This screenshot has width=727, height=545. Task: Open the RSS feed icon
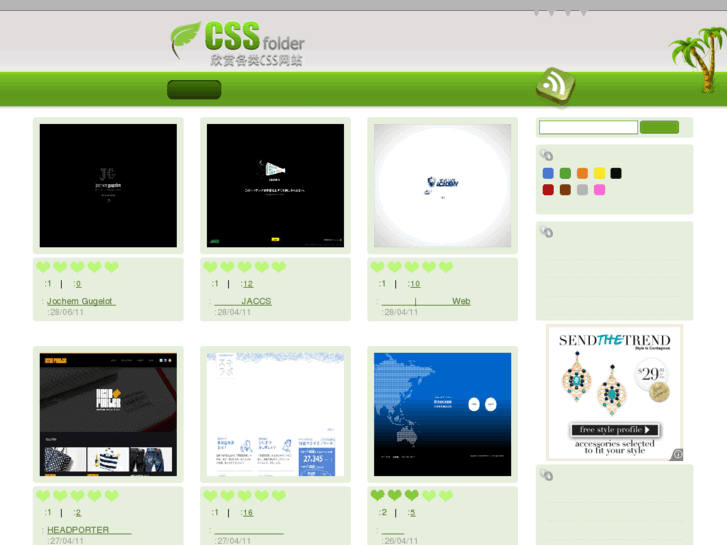555,86
